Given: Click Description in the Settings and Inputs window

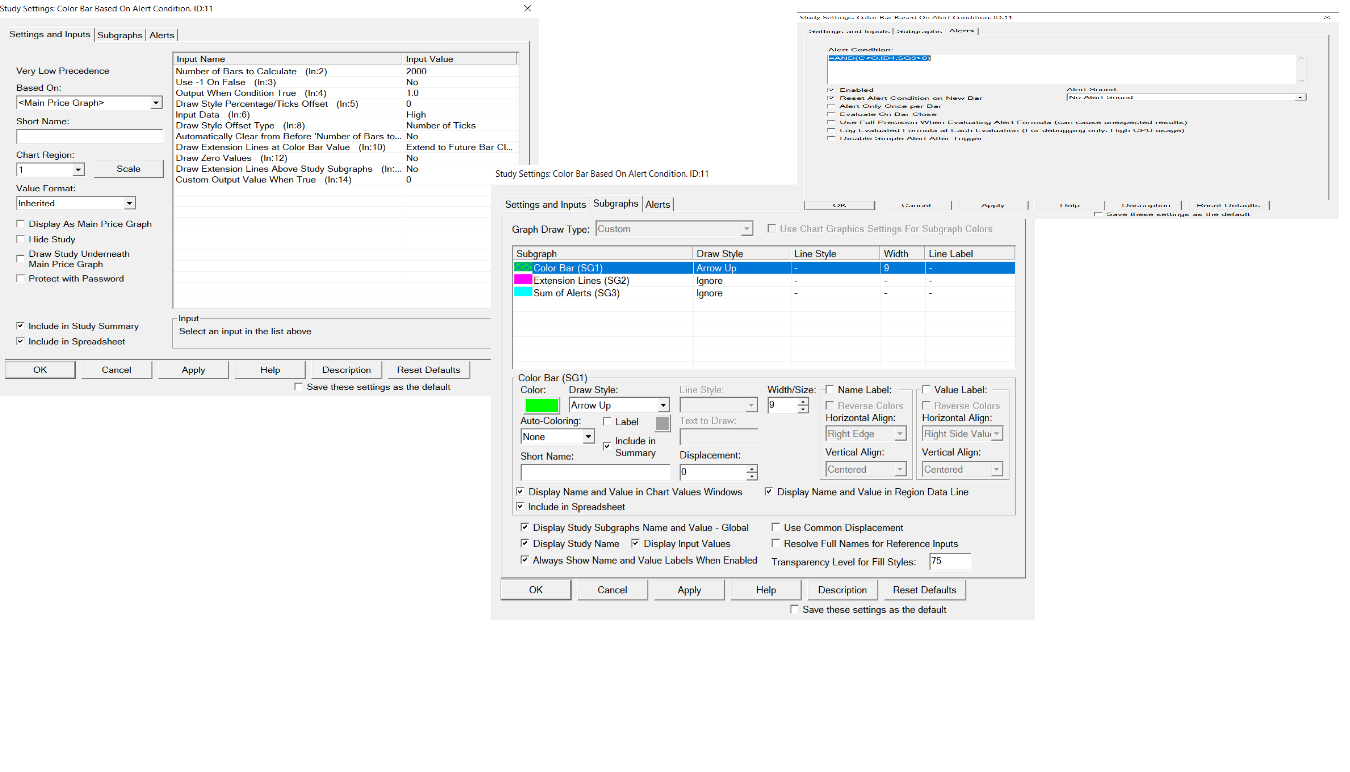Looking at the screenshot, I should [347, 369].
